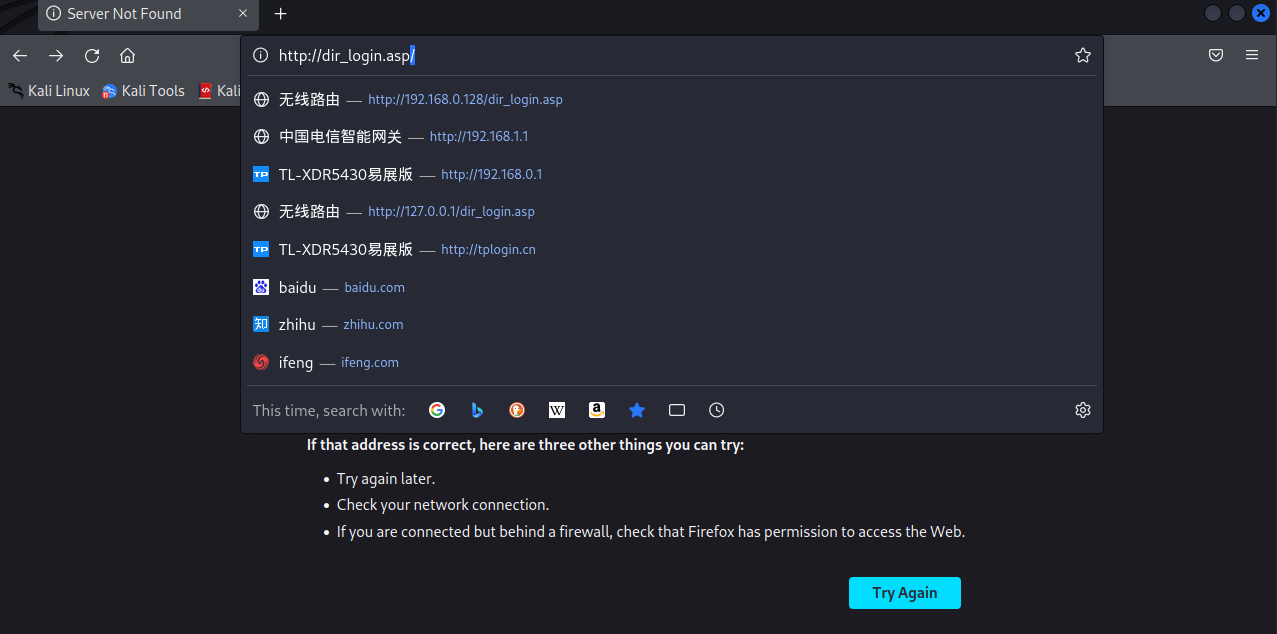Search this time with Google

click(437, 410)
